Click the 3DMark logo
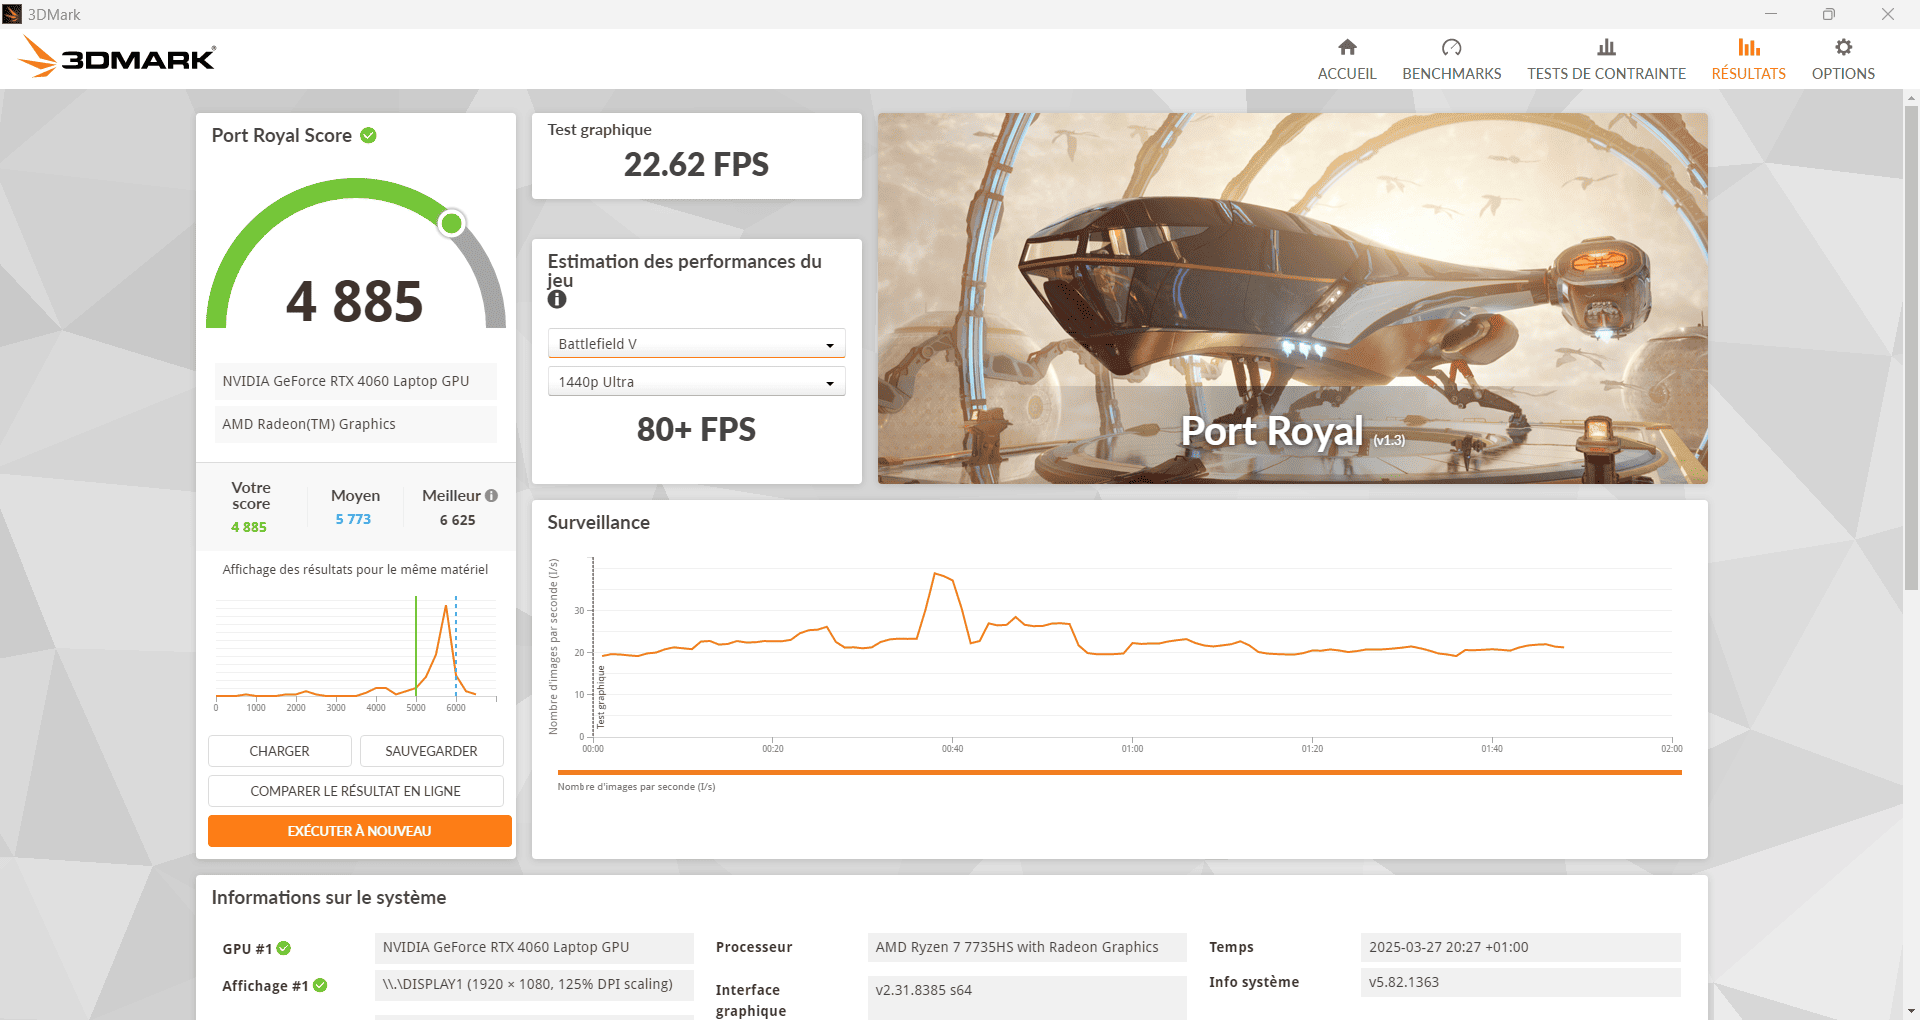 (117, 57)
